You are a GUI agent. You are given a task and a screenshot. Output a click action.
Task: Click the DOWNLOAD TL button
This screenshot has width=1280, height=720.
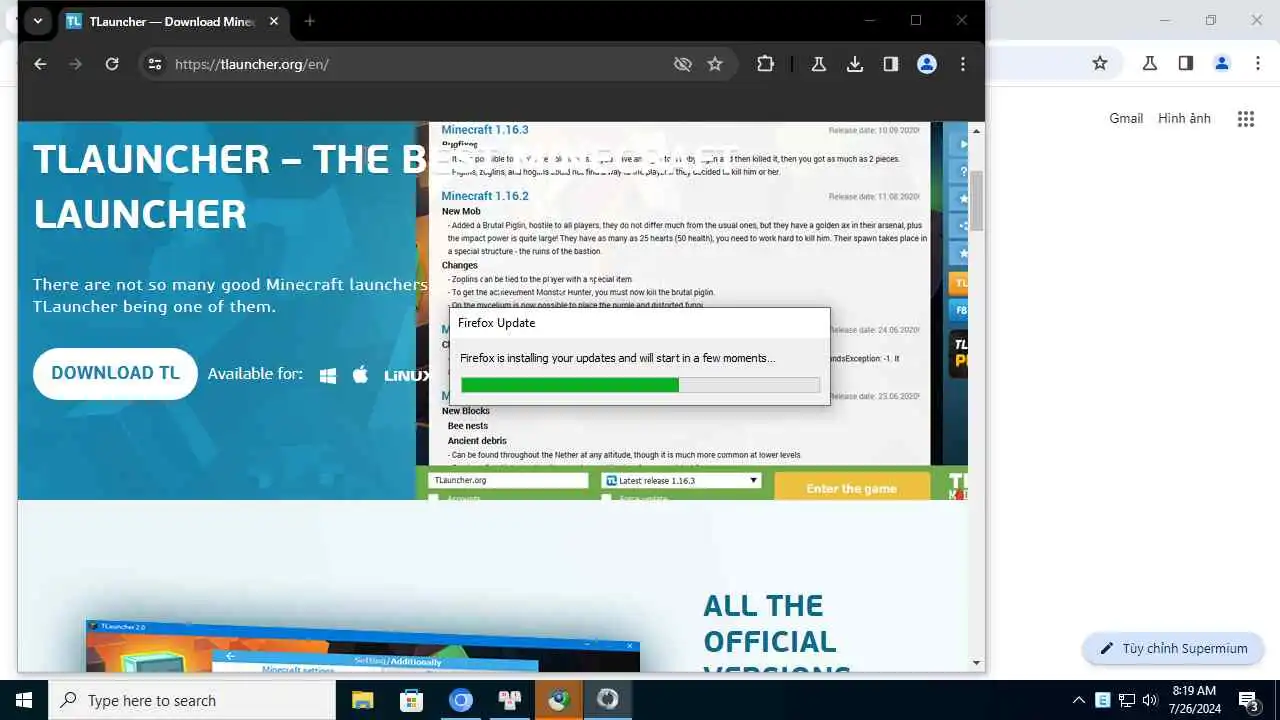point(115,373)
